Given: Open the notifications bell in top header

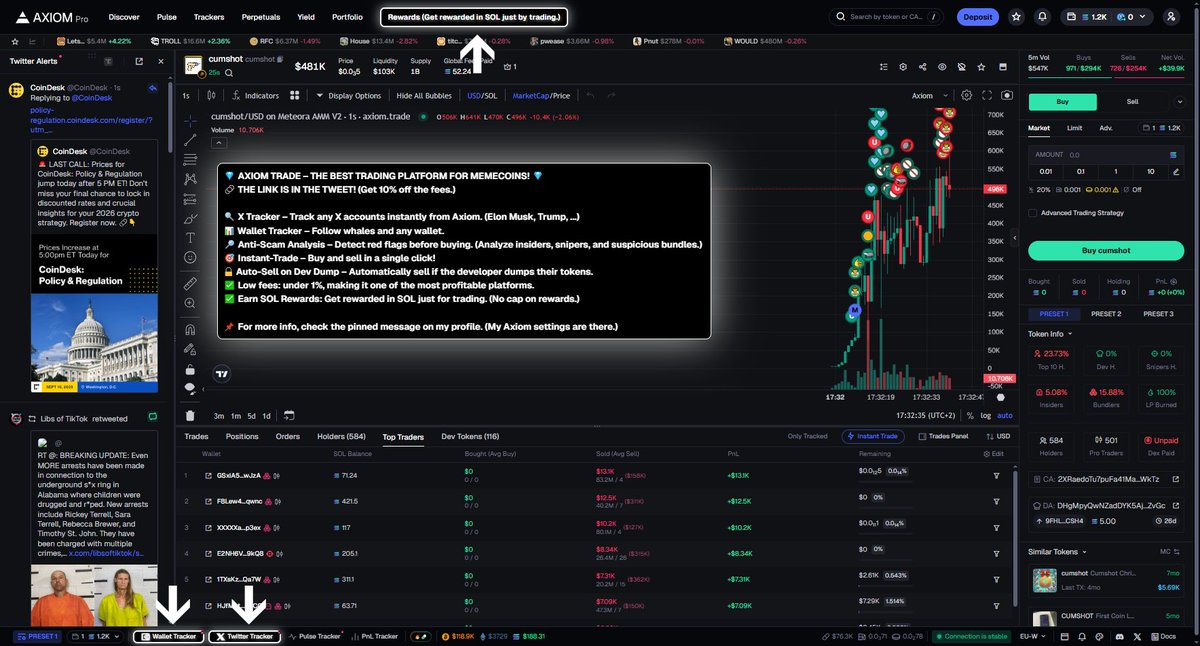Looking at the screenshot, I should click(x=1043, y=17).
